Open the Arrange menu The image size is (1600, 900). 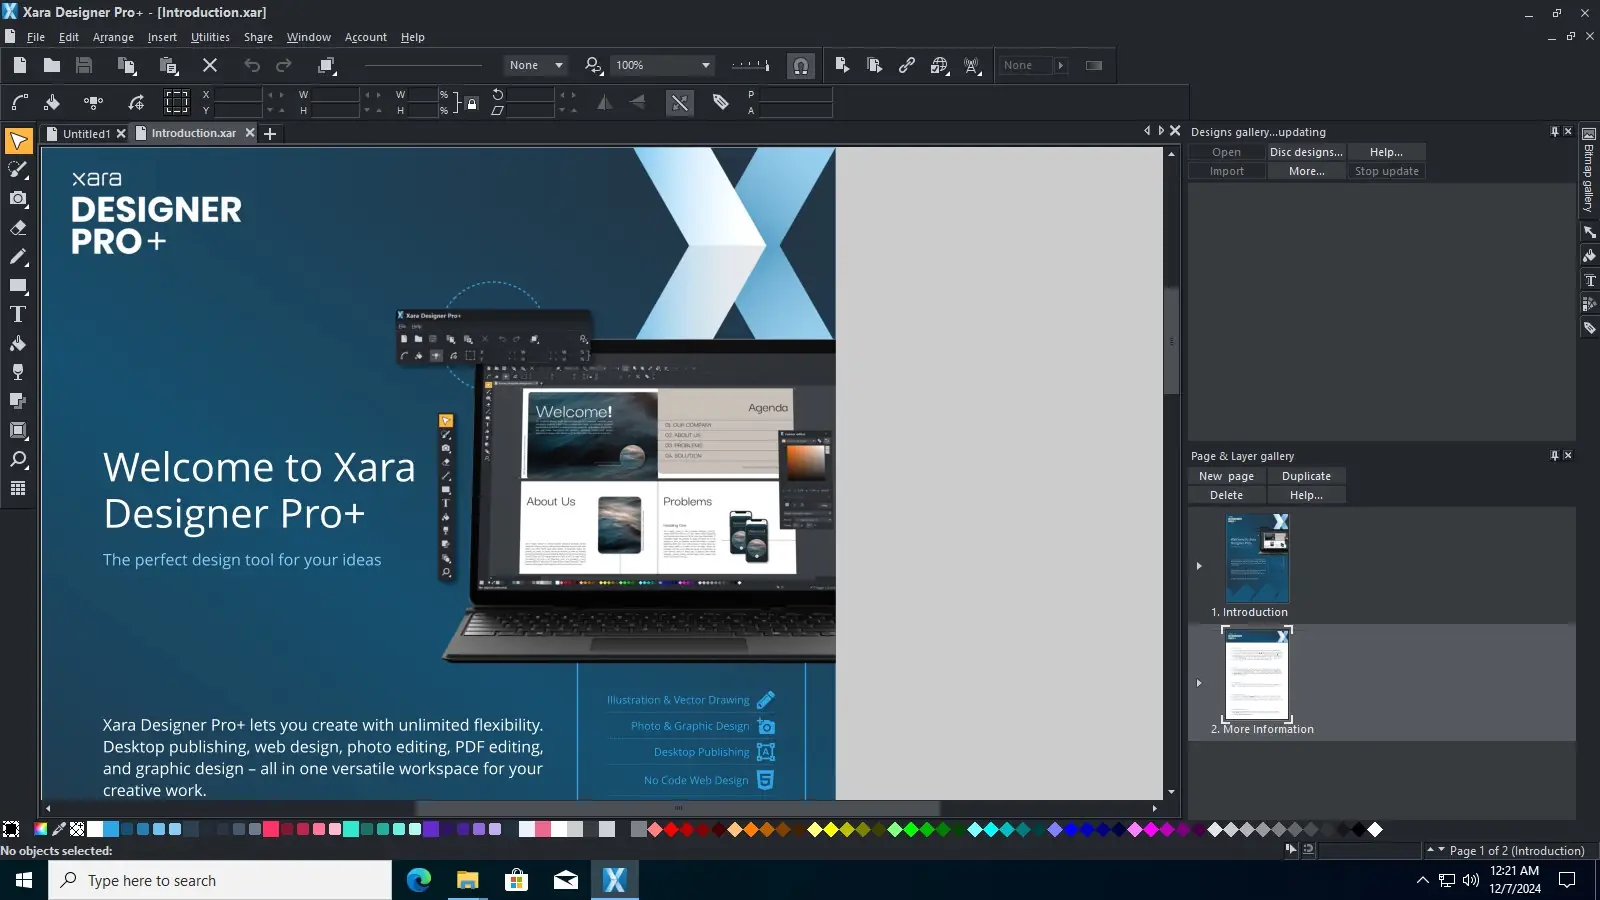pos(113,37)
